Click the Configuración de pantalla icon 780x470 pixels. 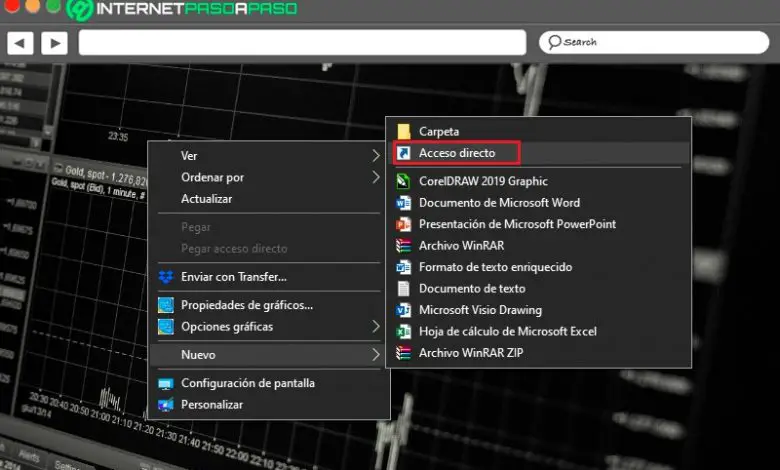point(166,383)
